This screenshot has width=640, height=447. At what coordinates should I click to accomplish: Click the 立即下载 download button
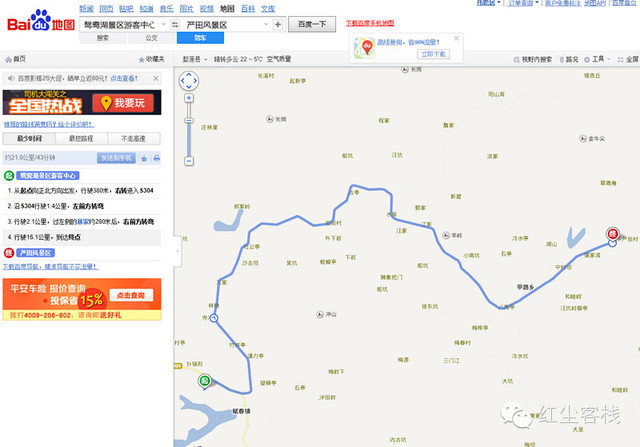pos(433,54)
